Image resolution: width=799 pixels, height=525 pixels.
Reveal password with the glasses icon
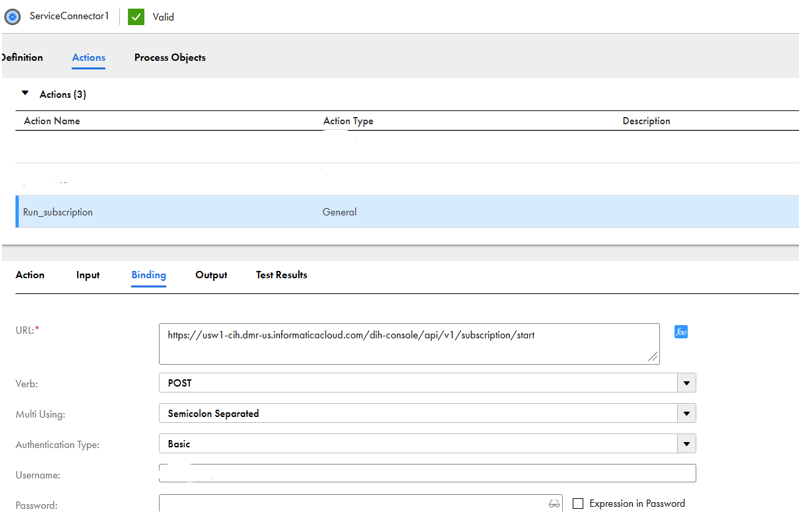pos(554,504)
